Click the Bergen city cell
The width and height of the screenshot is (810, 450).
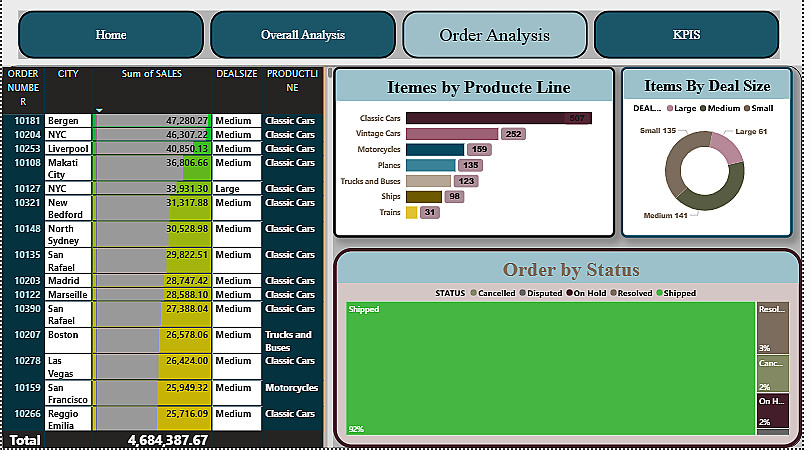click(68, 120)
